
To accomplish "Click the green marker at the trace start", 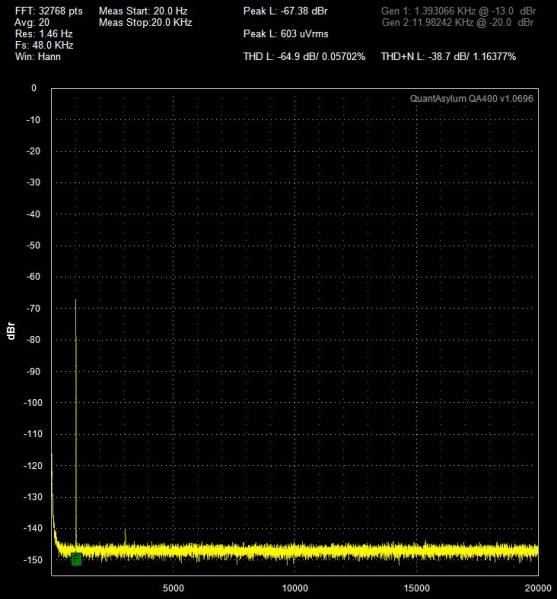I will 76,559.
